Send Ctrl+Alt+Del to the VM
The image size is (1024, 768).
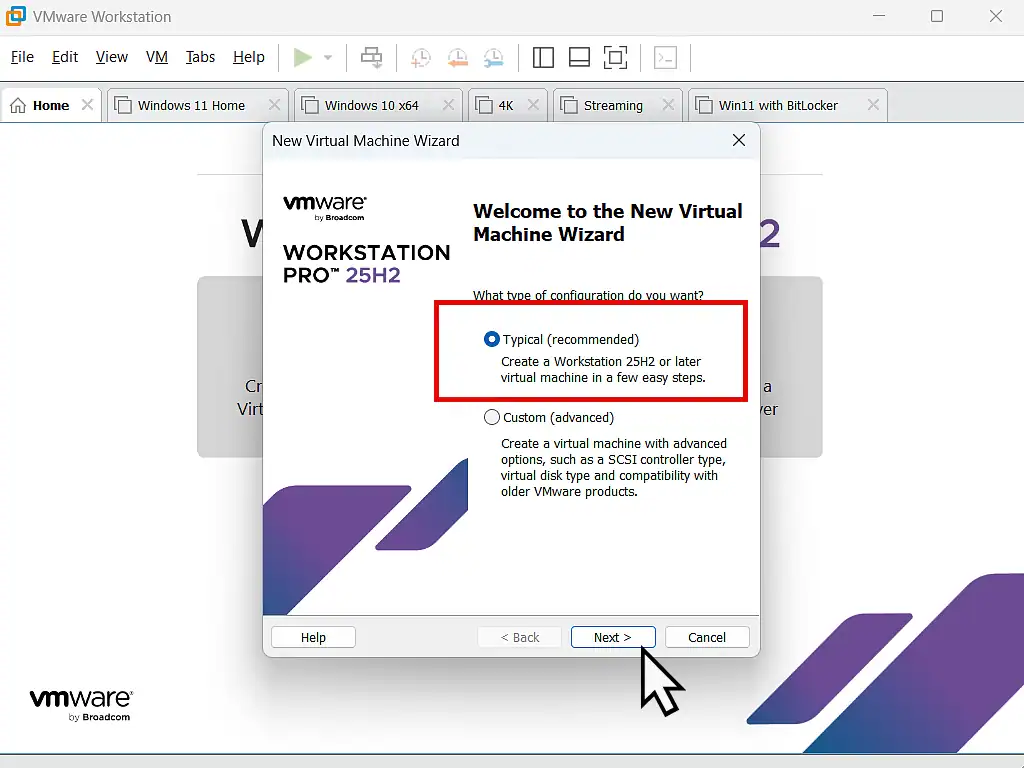[371, 57]
